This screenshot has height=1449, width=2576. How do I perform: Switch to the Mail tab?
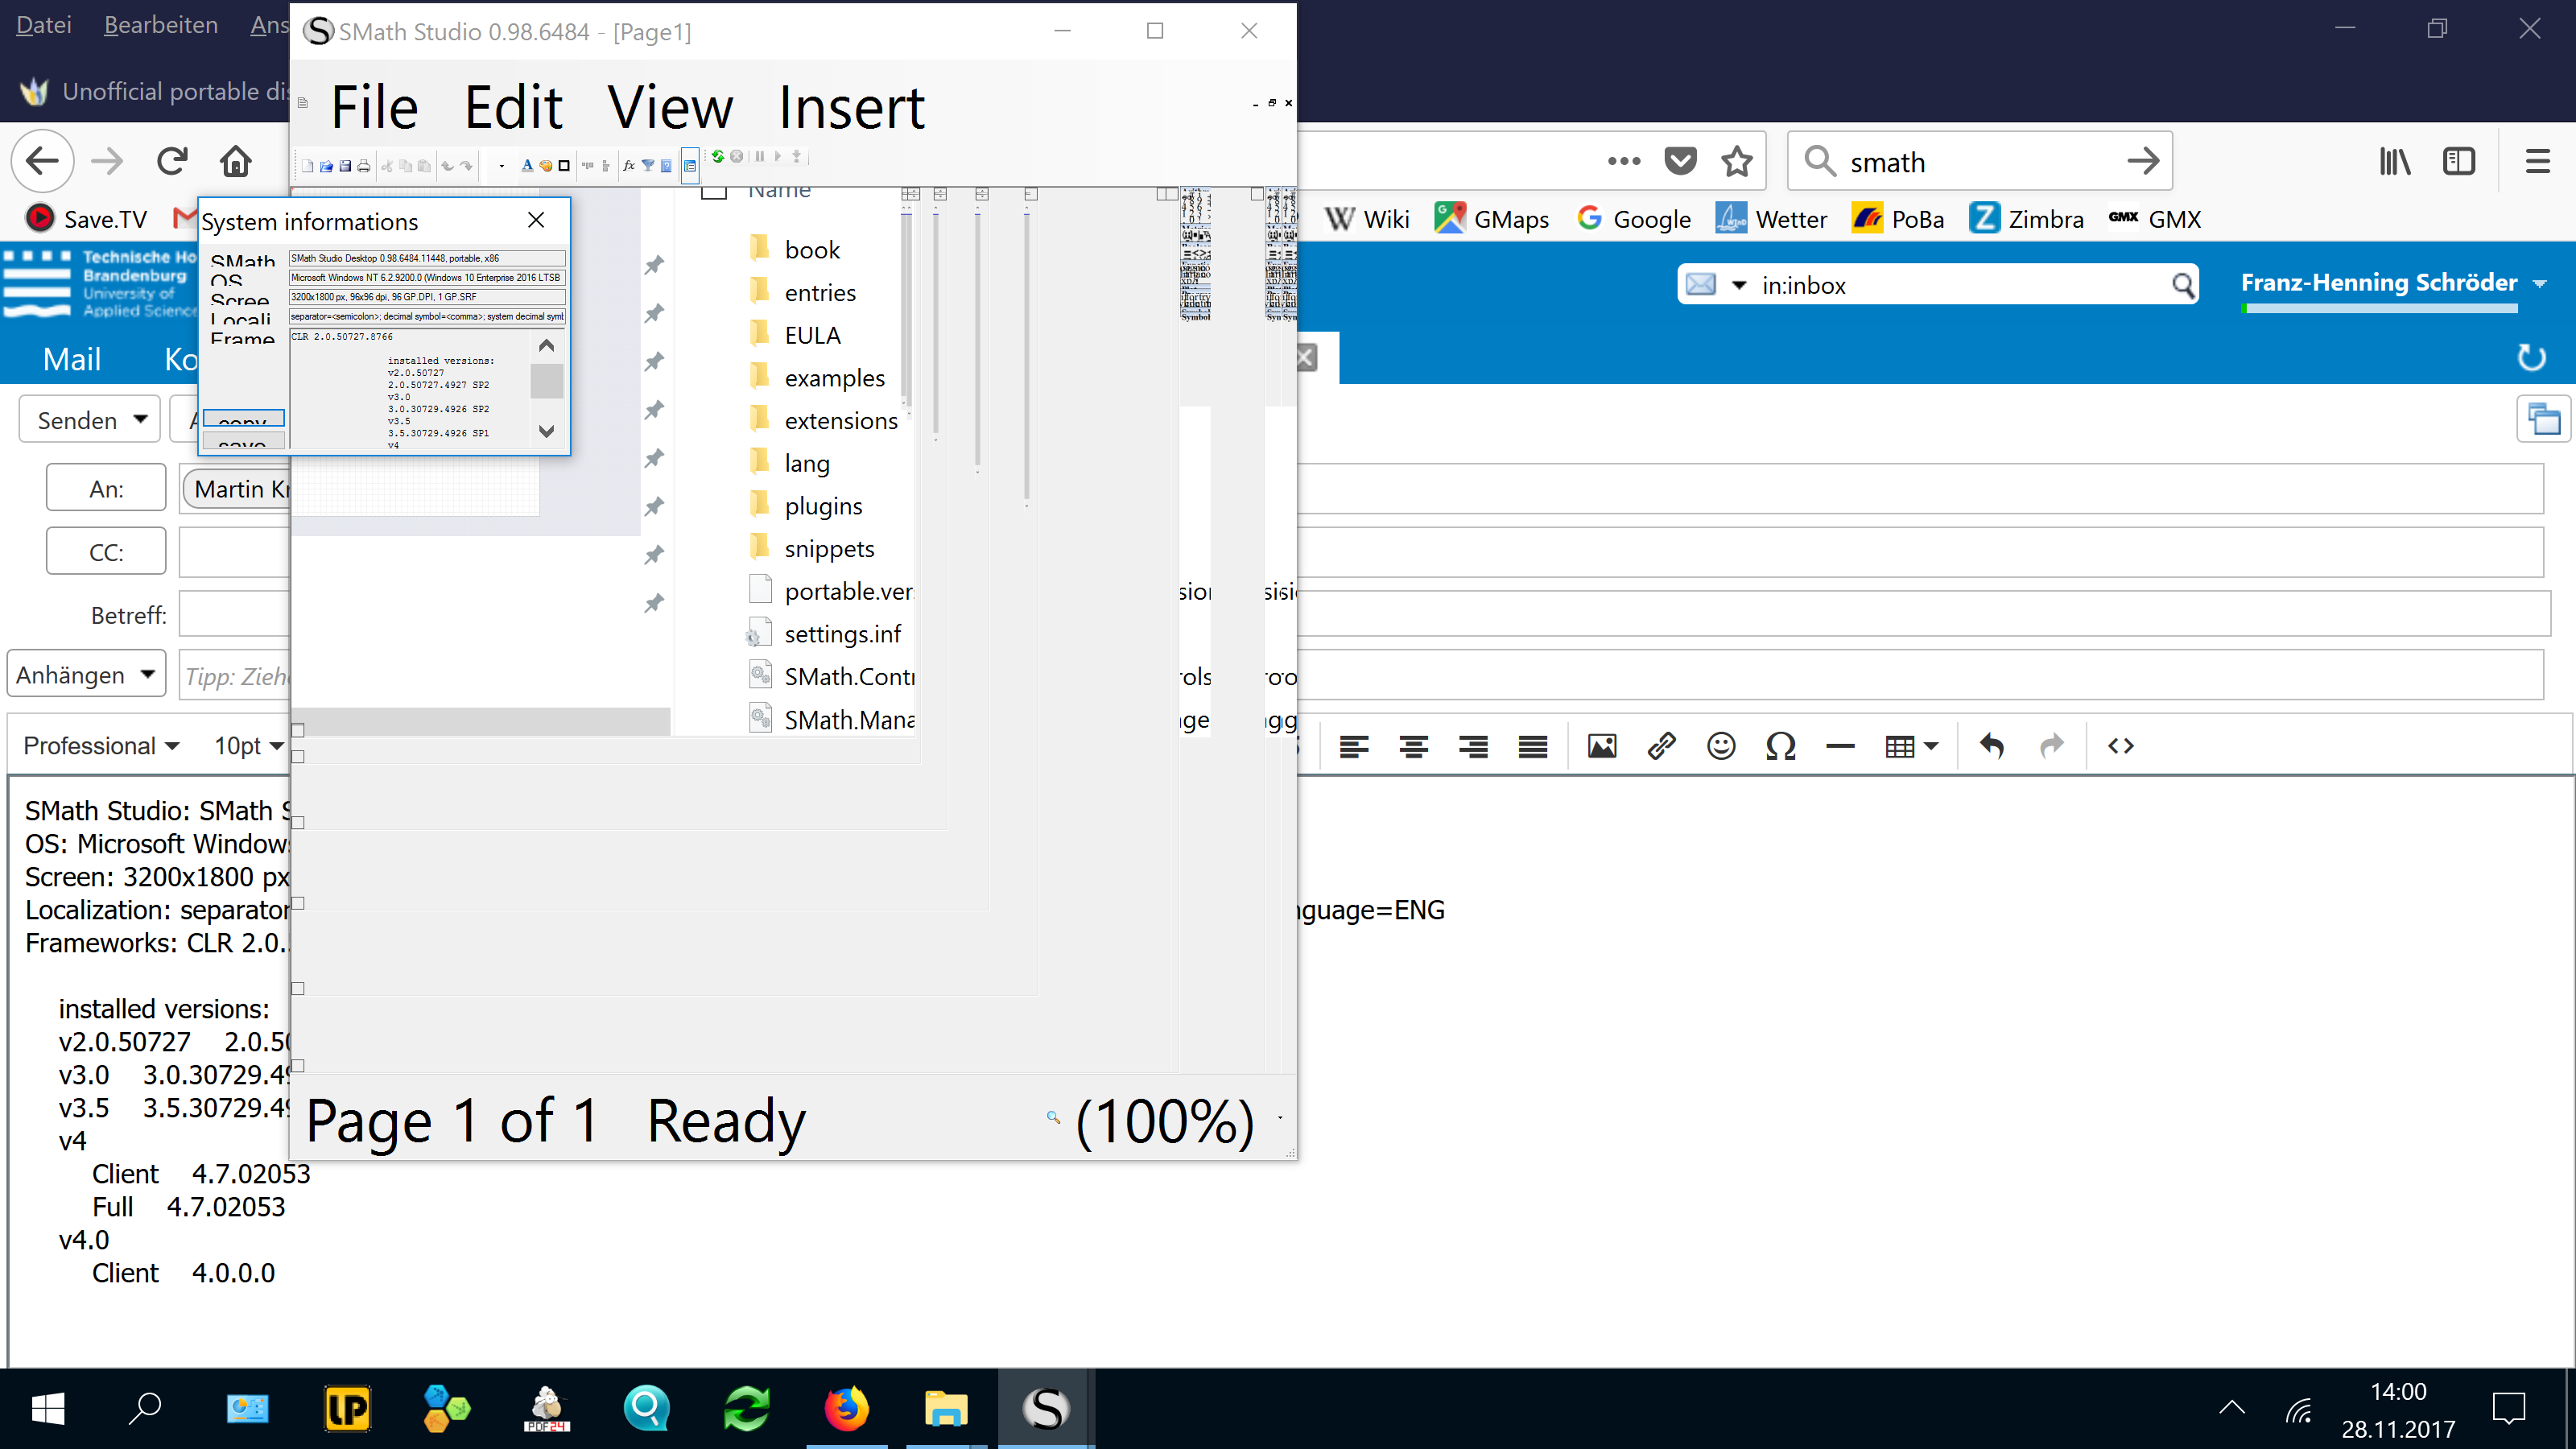(72, 359)
